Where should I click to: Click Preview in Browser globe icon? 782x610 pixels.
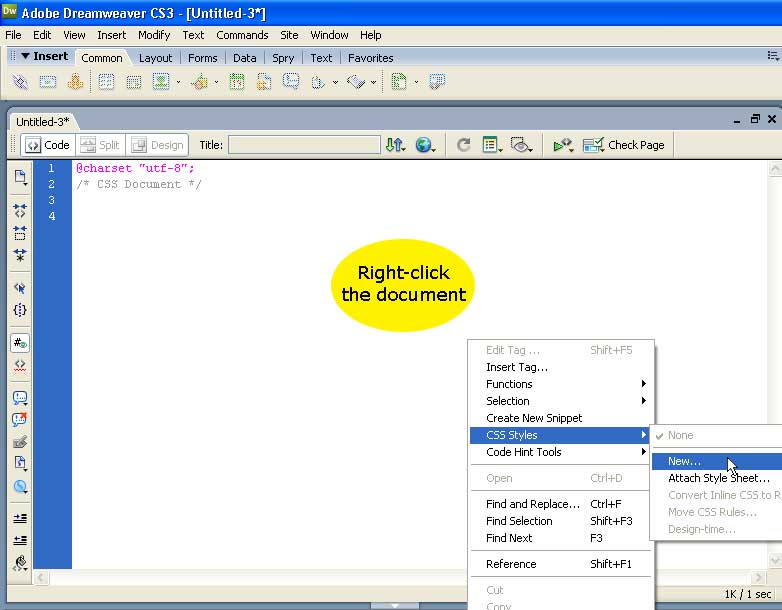click(425, 145)
